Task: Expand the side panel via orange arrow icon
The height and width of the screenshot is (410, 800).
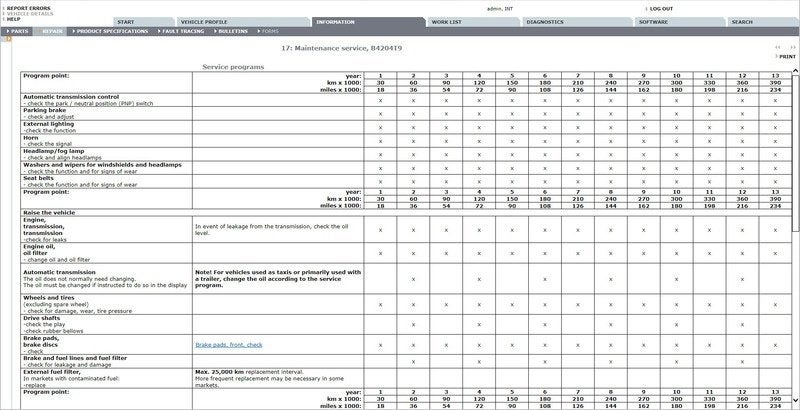Action: click(x=8, y=39)
